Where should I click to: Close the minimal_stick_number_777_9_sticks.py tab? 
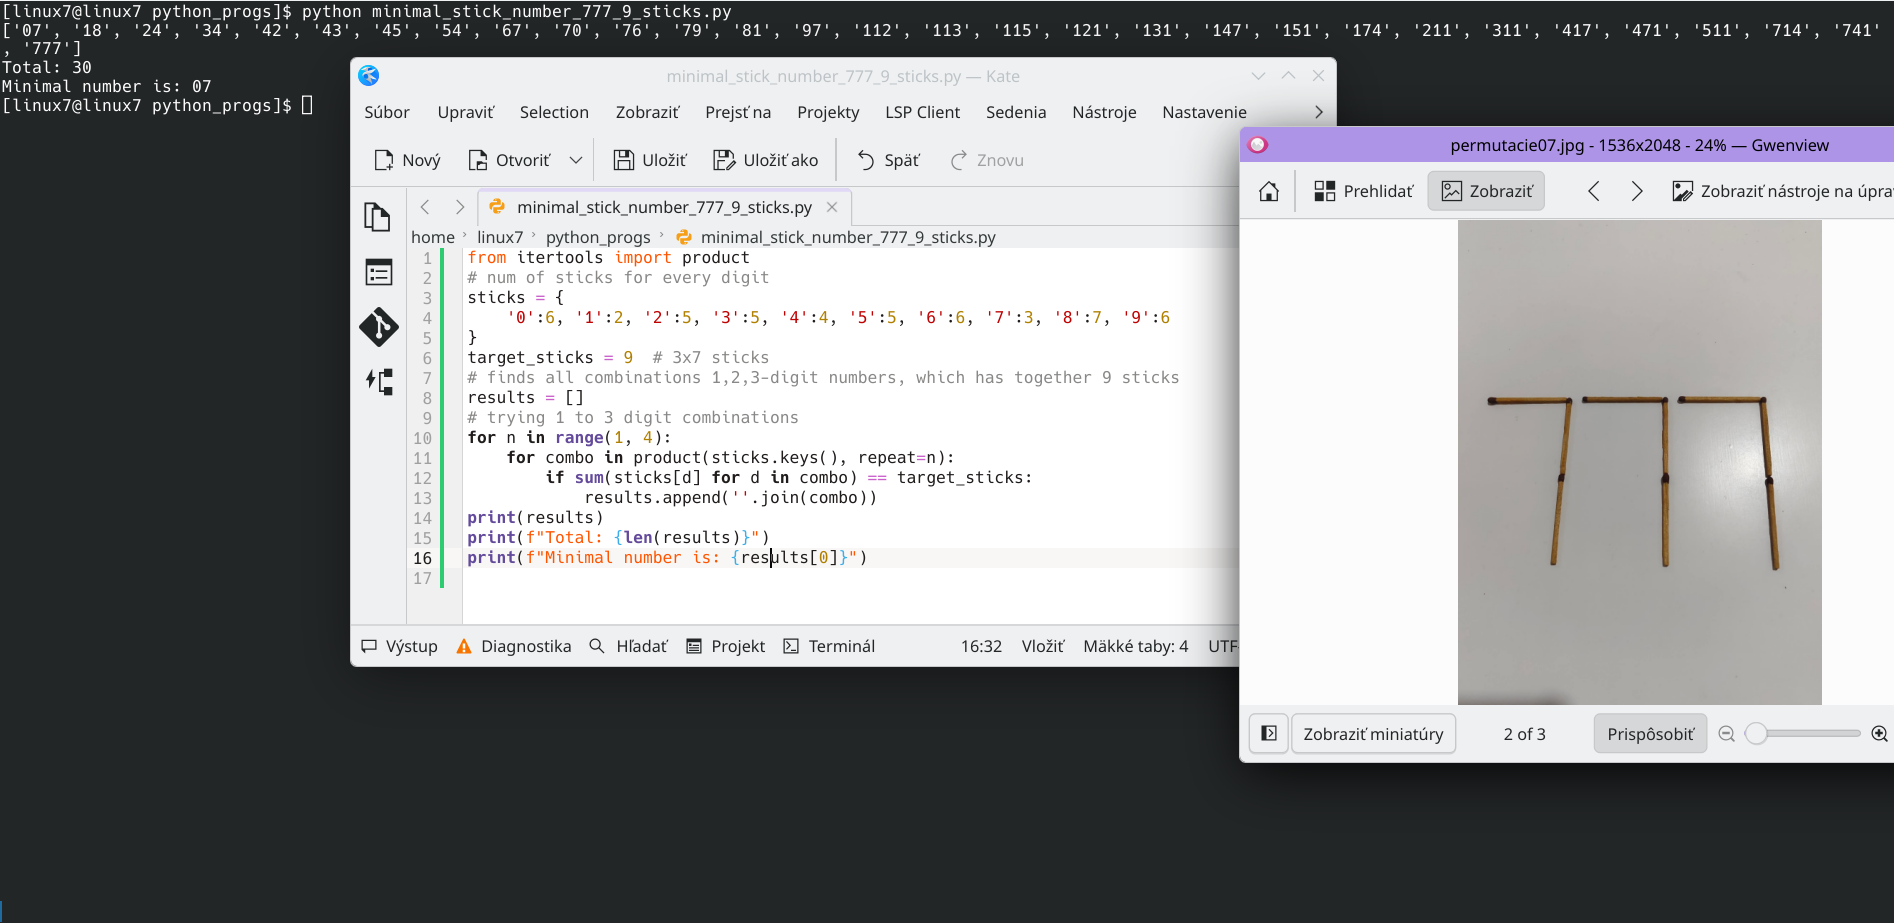[832, 207]
